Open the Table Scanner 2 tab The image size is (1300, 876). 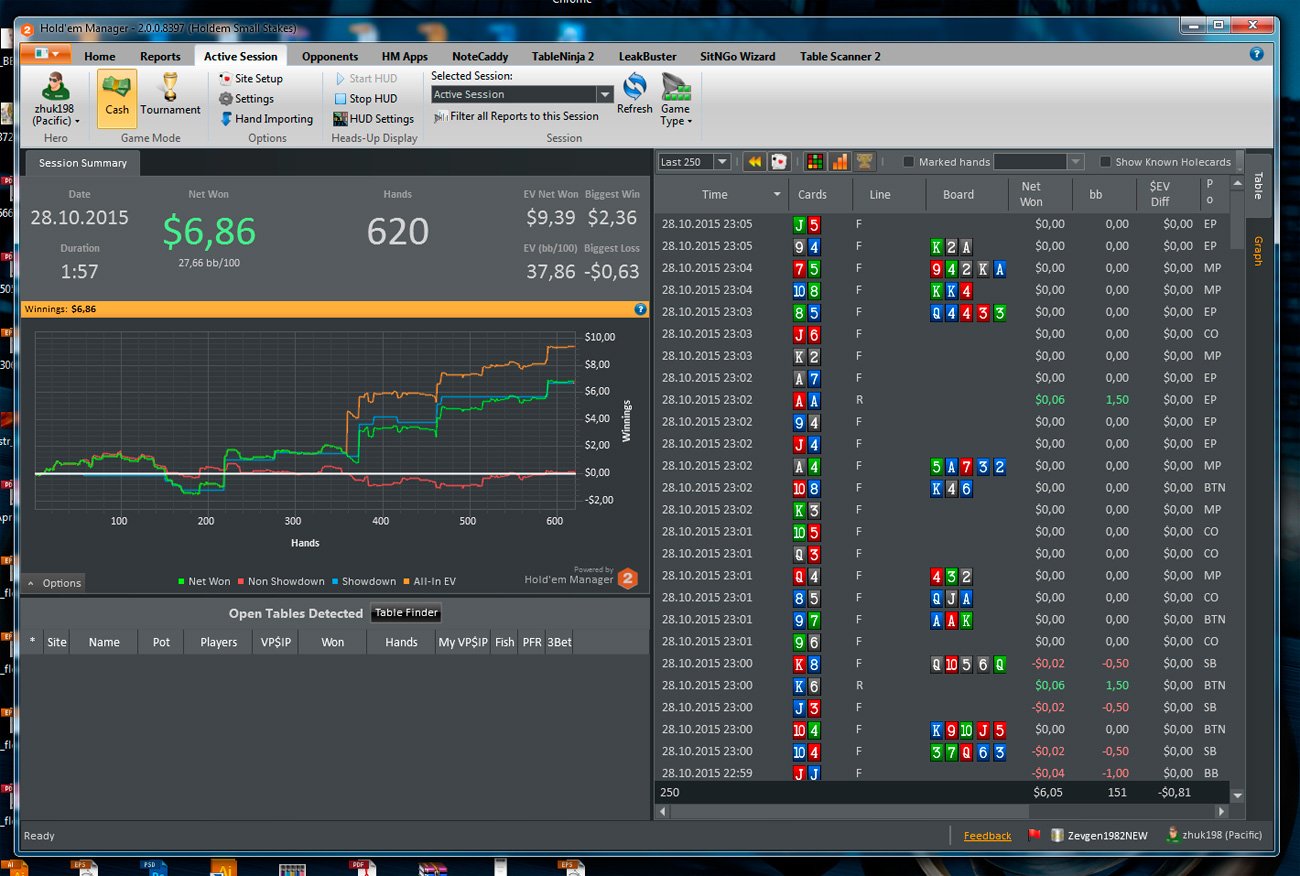point(840,56)
